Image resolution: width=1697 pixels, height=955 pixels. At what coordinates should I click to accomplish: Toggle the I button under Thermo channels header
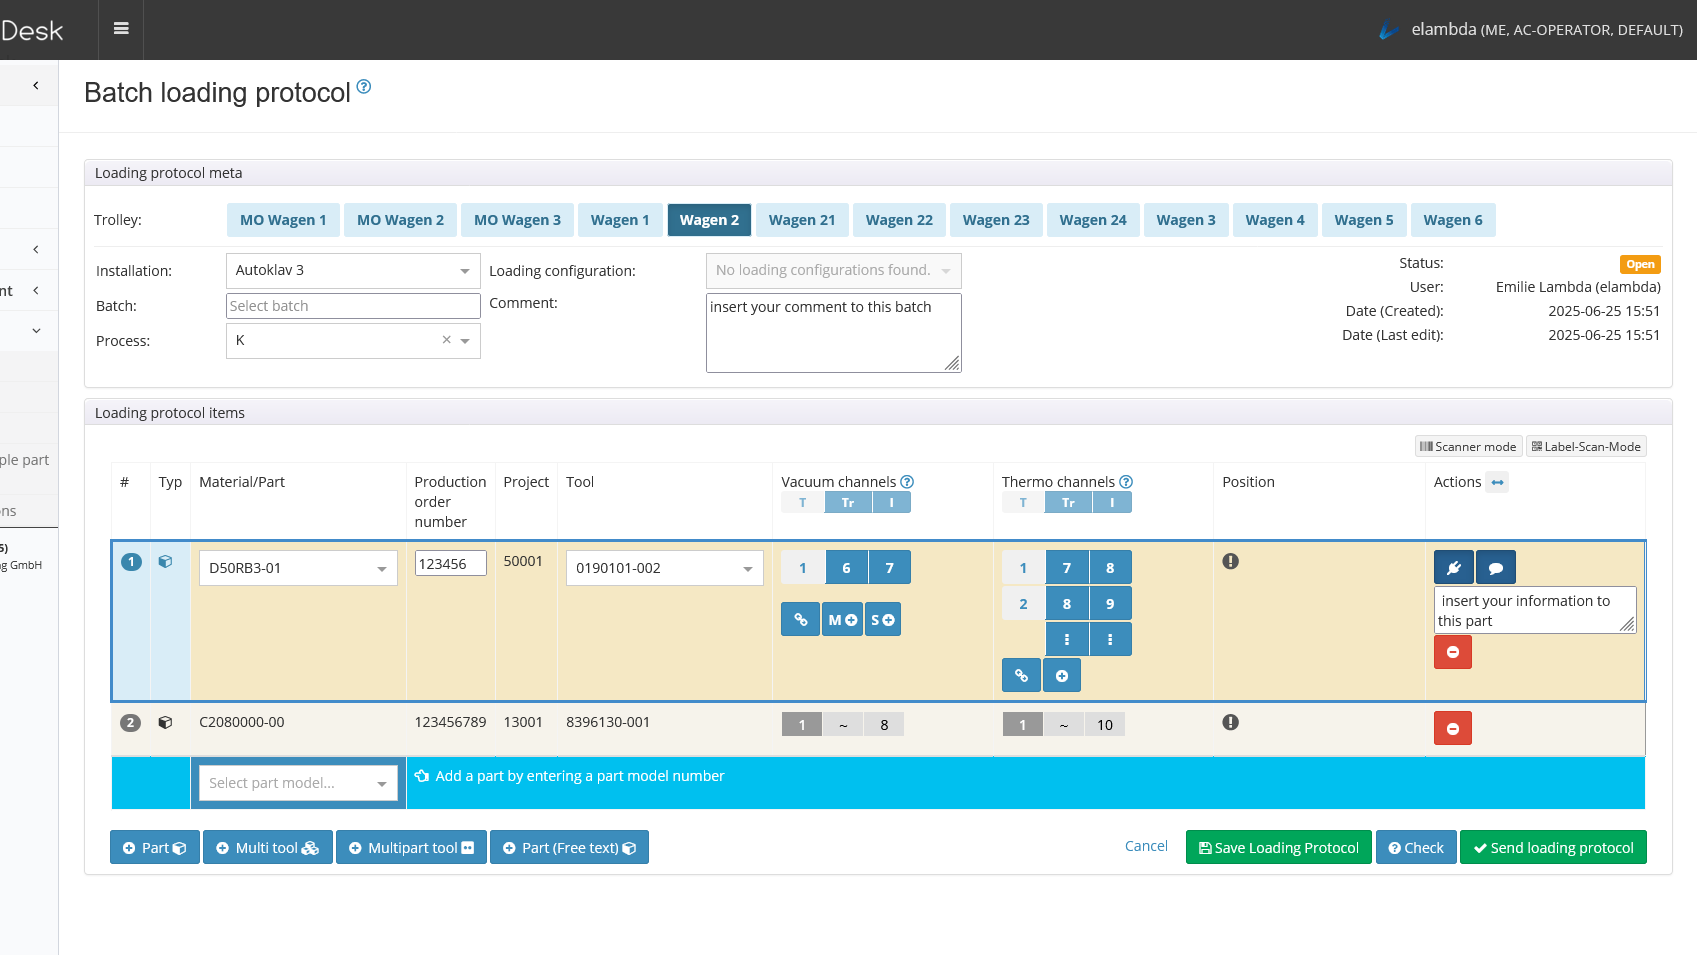click(x=1111, y=503)
